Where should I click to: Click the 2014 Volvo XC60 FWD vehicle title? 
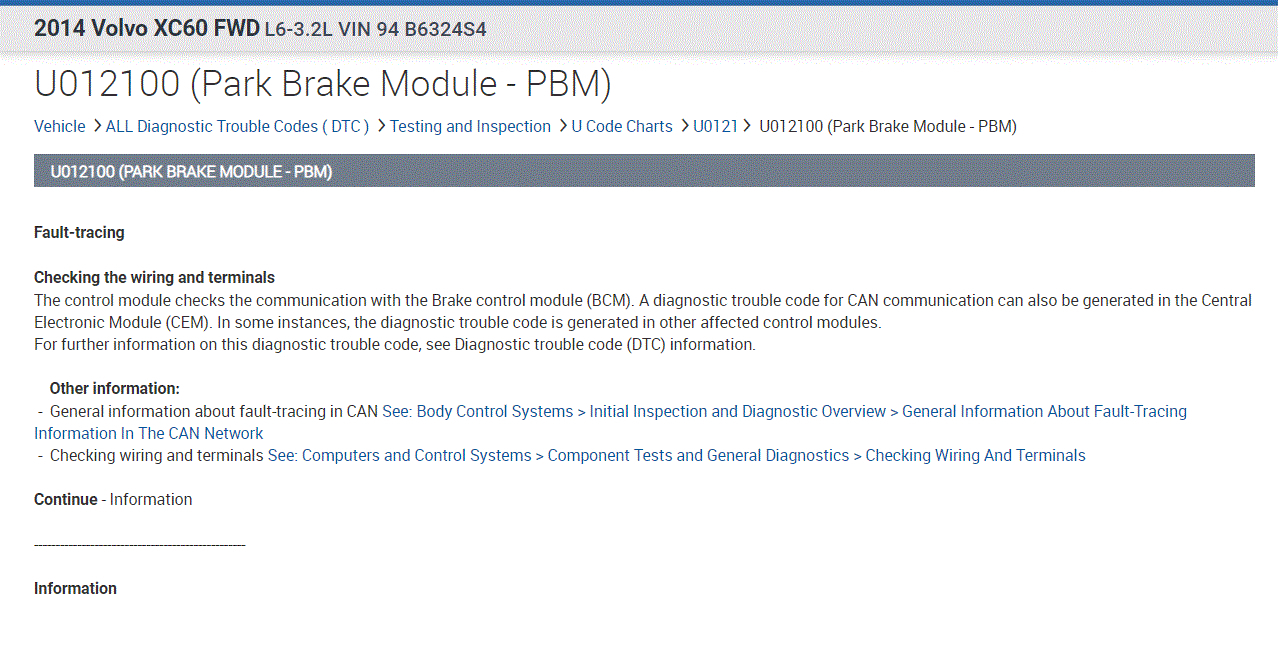click(146, 28)
